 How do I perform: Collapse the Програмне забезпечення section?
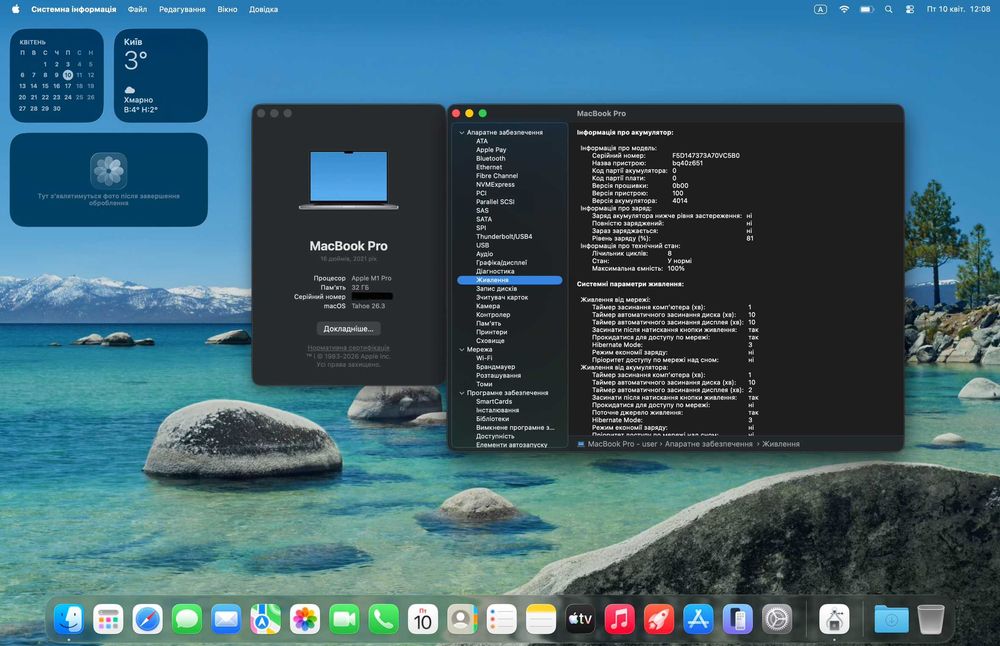[462, 393]
